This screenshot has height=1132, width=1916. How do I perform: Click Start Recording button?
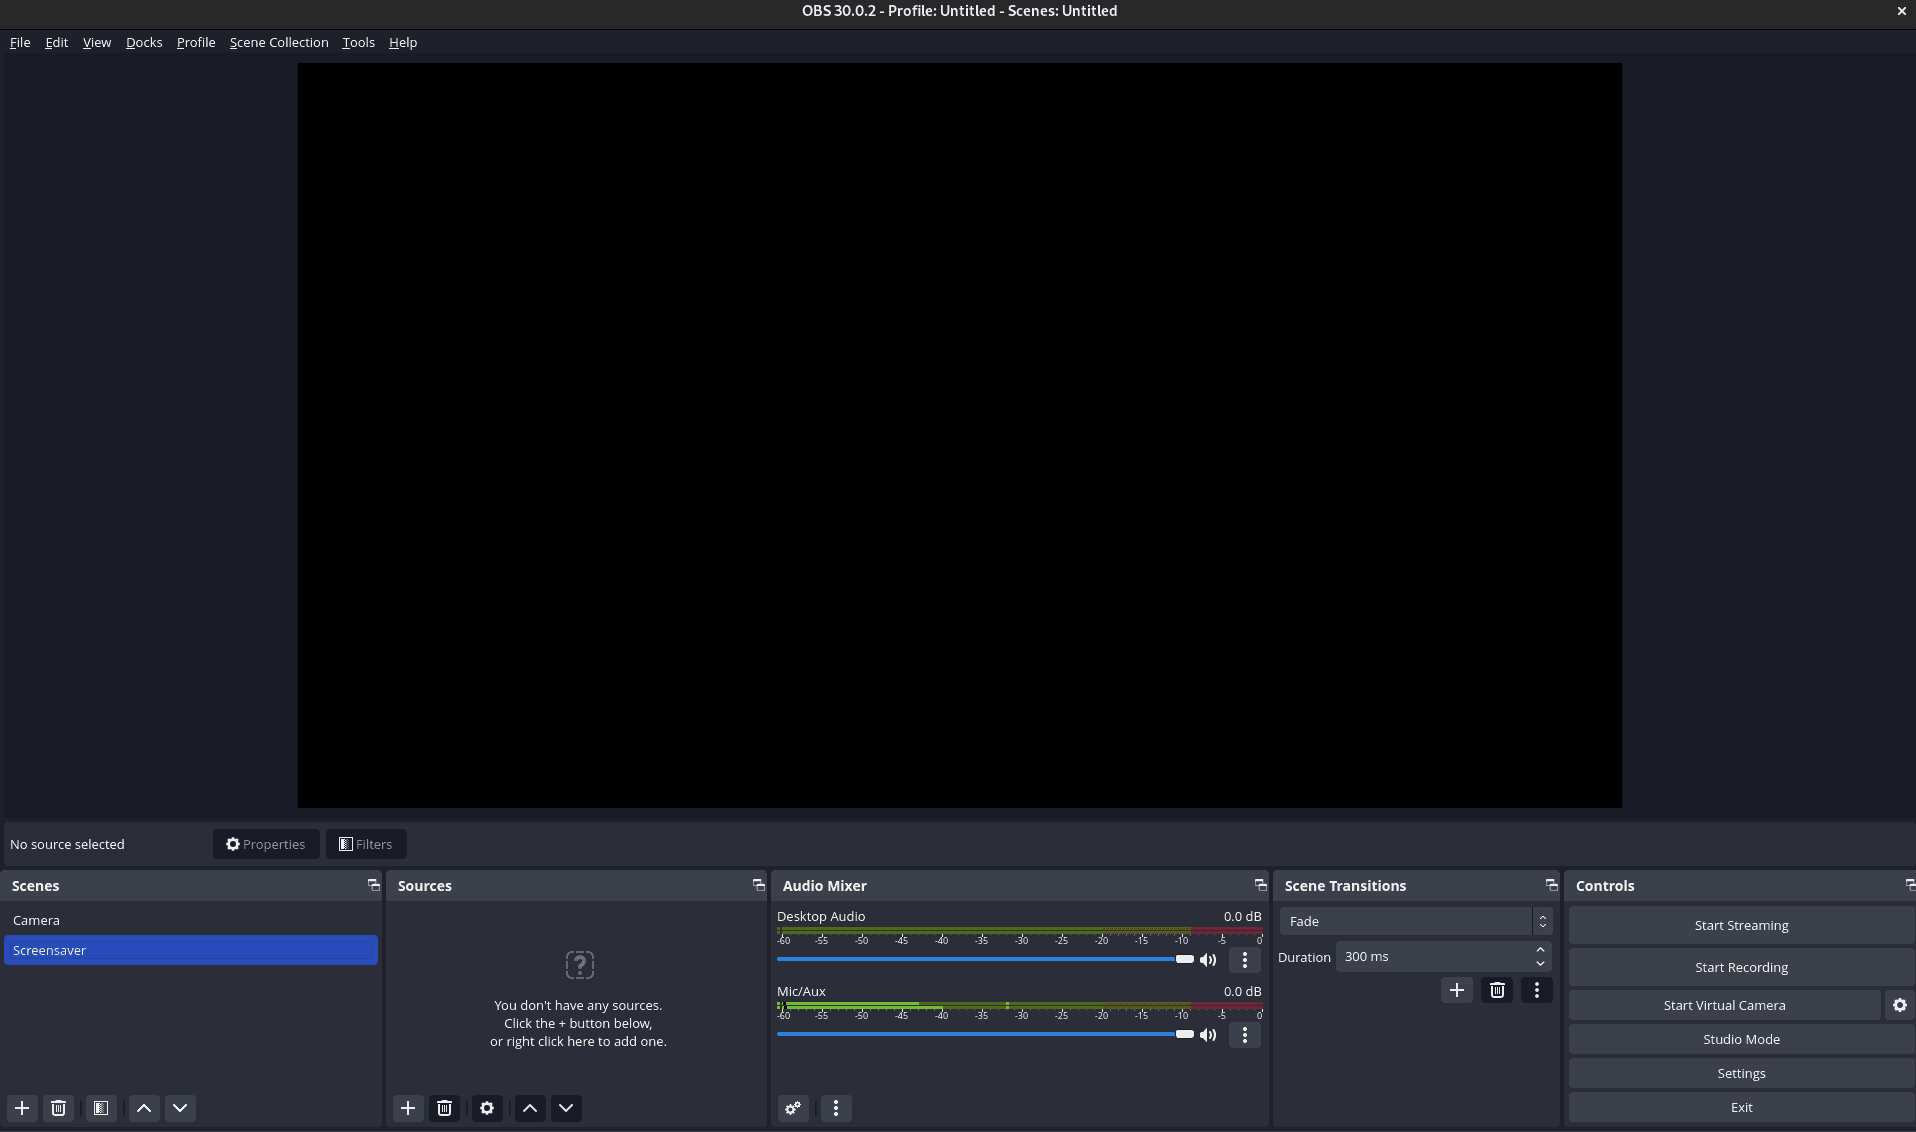tap(1740, 967)
